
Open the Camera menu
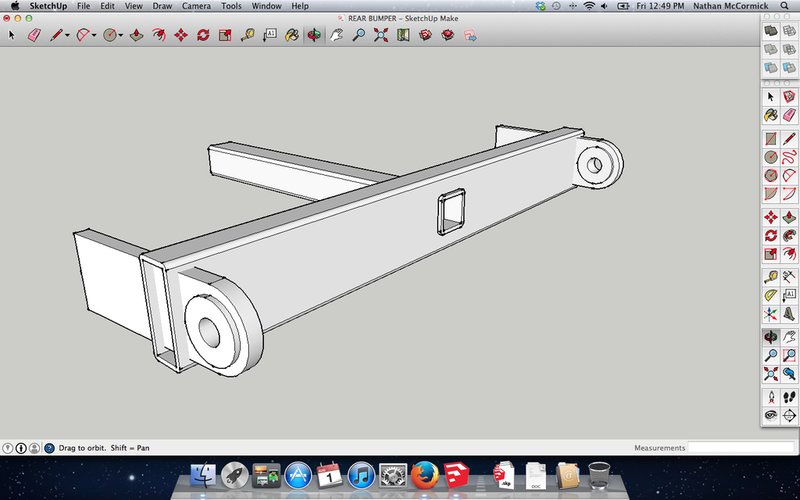point(196,6)
